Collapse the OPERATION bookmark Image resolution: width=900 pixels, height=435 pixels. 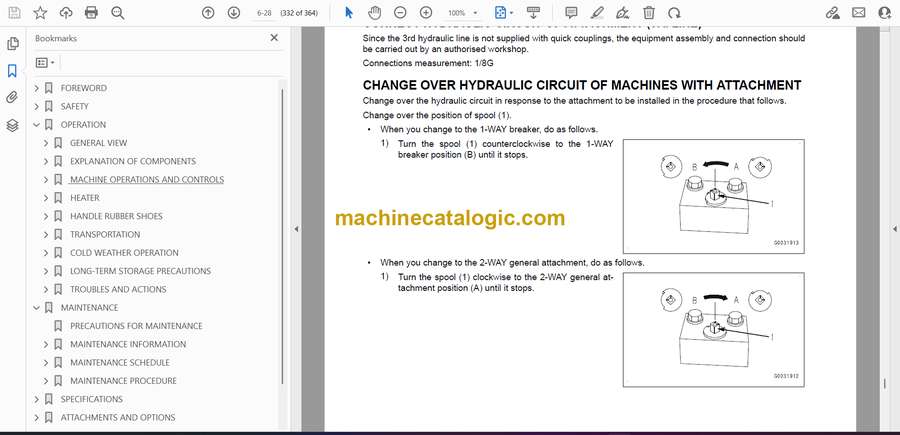[x=37, y=125]
